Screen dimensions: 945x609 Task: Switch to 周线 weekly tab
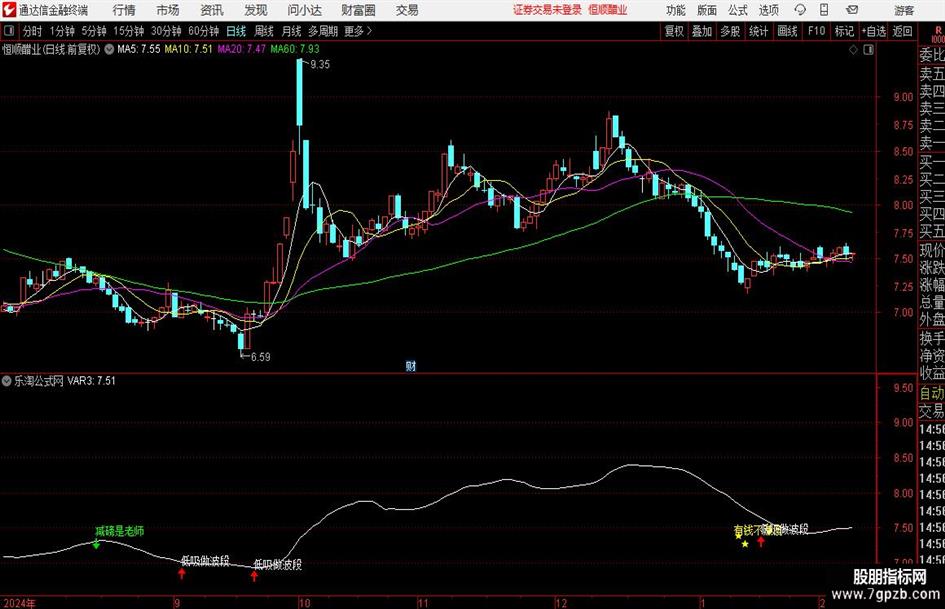click(x=264, y=31)
